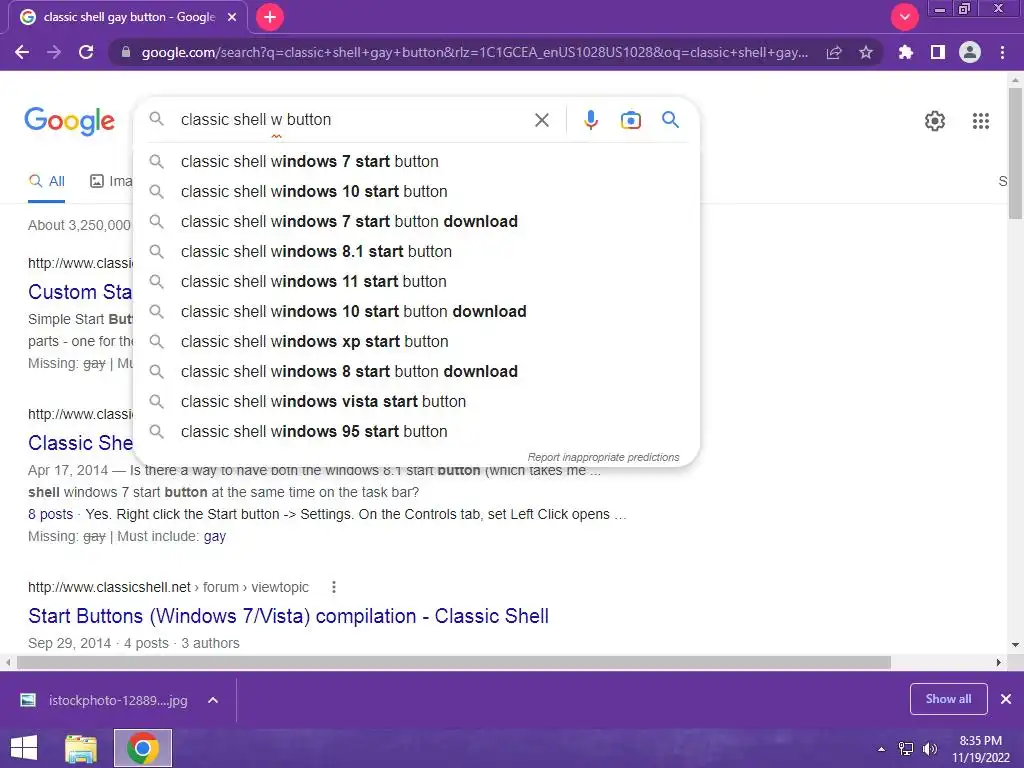
Task: Pick suggestion 'classic shell windows 11 start button'
Action: coord(417,281)
